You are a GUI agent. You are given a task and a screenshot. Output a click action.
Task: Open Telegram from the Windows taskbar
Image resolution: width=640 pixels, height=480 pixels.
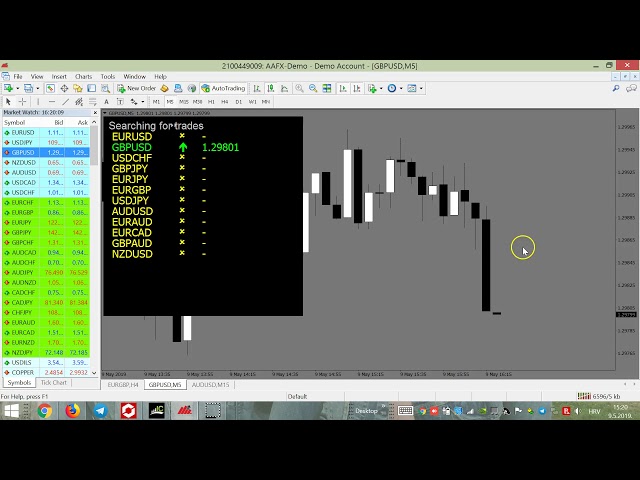(101, 410)
